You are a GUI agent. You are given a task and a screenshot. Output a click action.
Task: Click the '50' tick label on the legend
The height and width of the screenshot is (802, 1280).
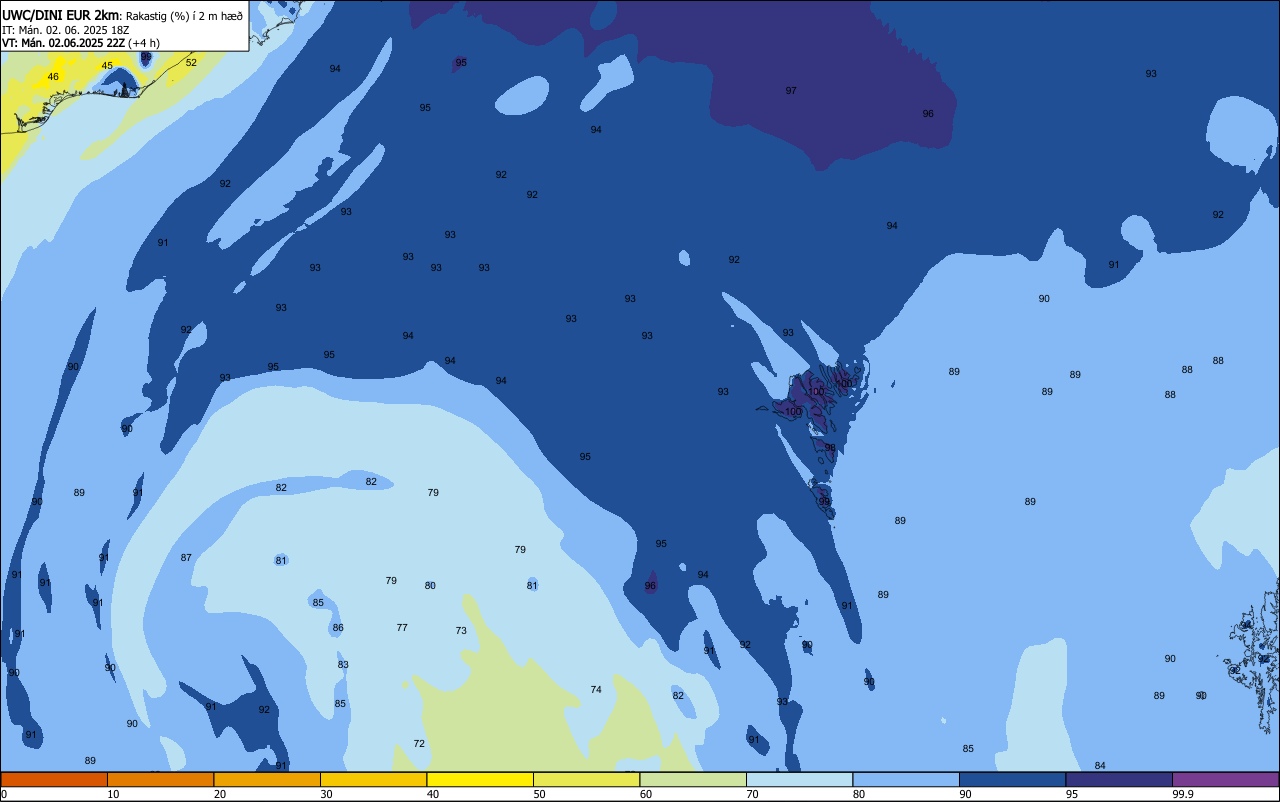point(539,794)
